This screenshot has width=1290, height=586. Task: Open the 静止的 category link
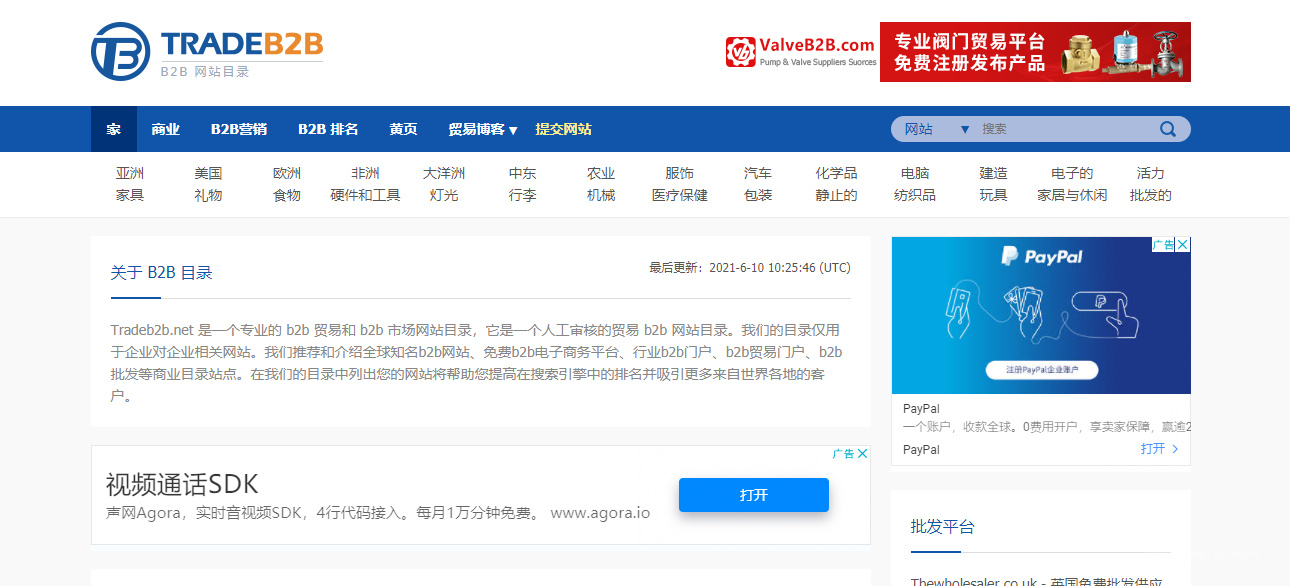coord(836,195)
